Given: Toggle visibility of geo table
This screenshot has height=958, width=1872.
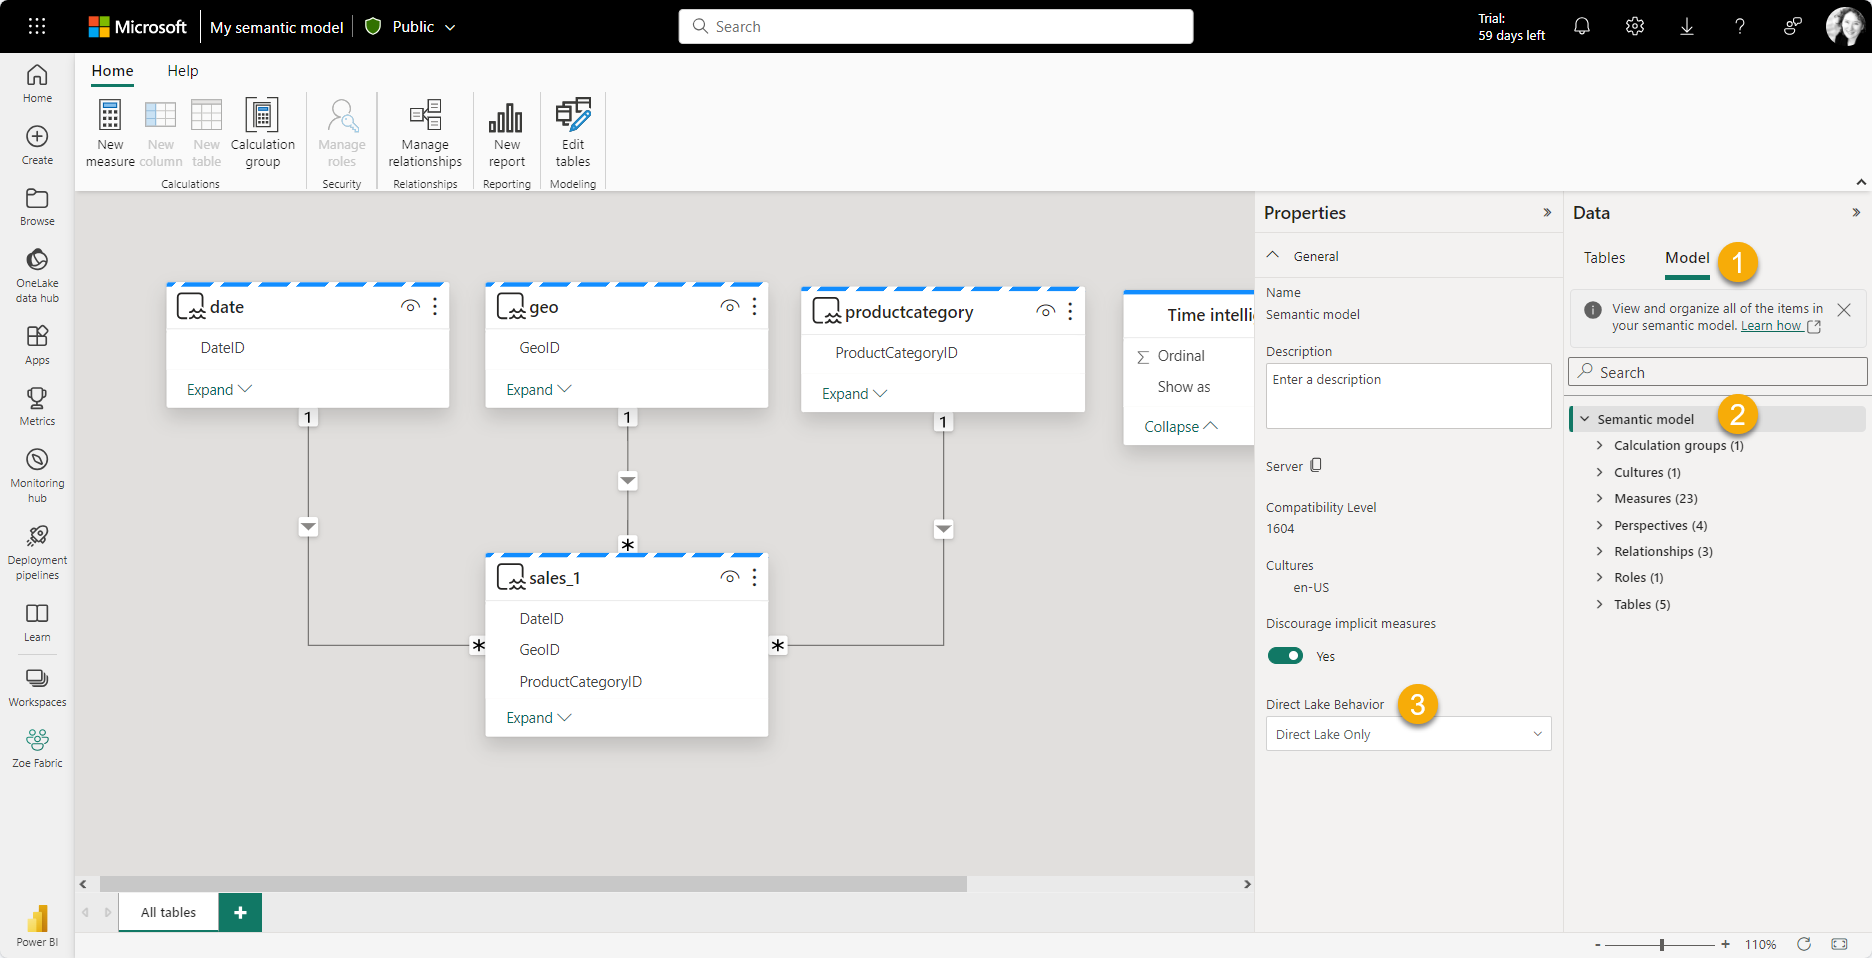Looking at the screenshot, I should coord(730,307).
